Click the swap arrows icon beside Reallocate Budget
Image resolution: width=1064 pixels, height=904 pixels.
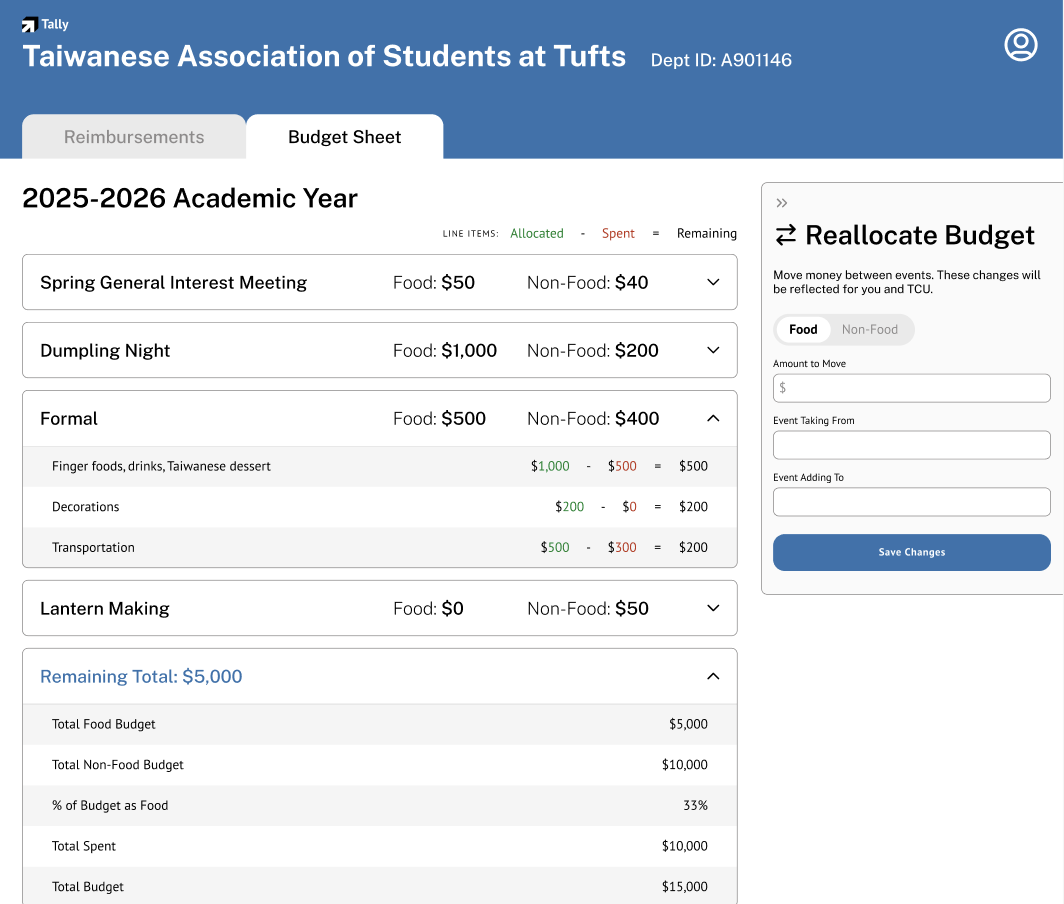[x=786, y=235]
